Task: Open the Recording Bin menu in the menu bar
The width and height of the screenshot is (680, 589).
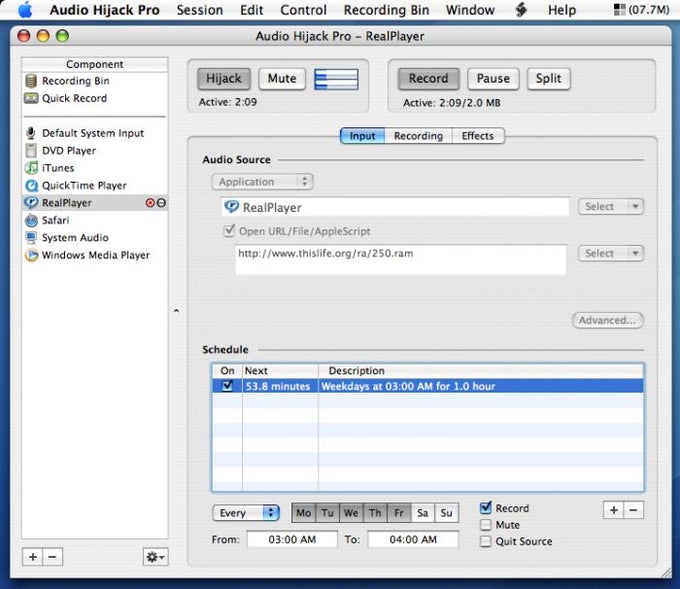Action: click(x=386, y=10)
